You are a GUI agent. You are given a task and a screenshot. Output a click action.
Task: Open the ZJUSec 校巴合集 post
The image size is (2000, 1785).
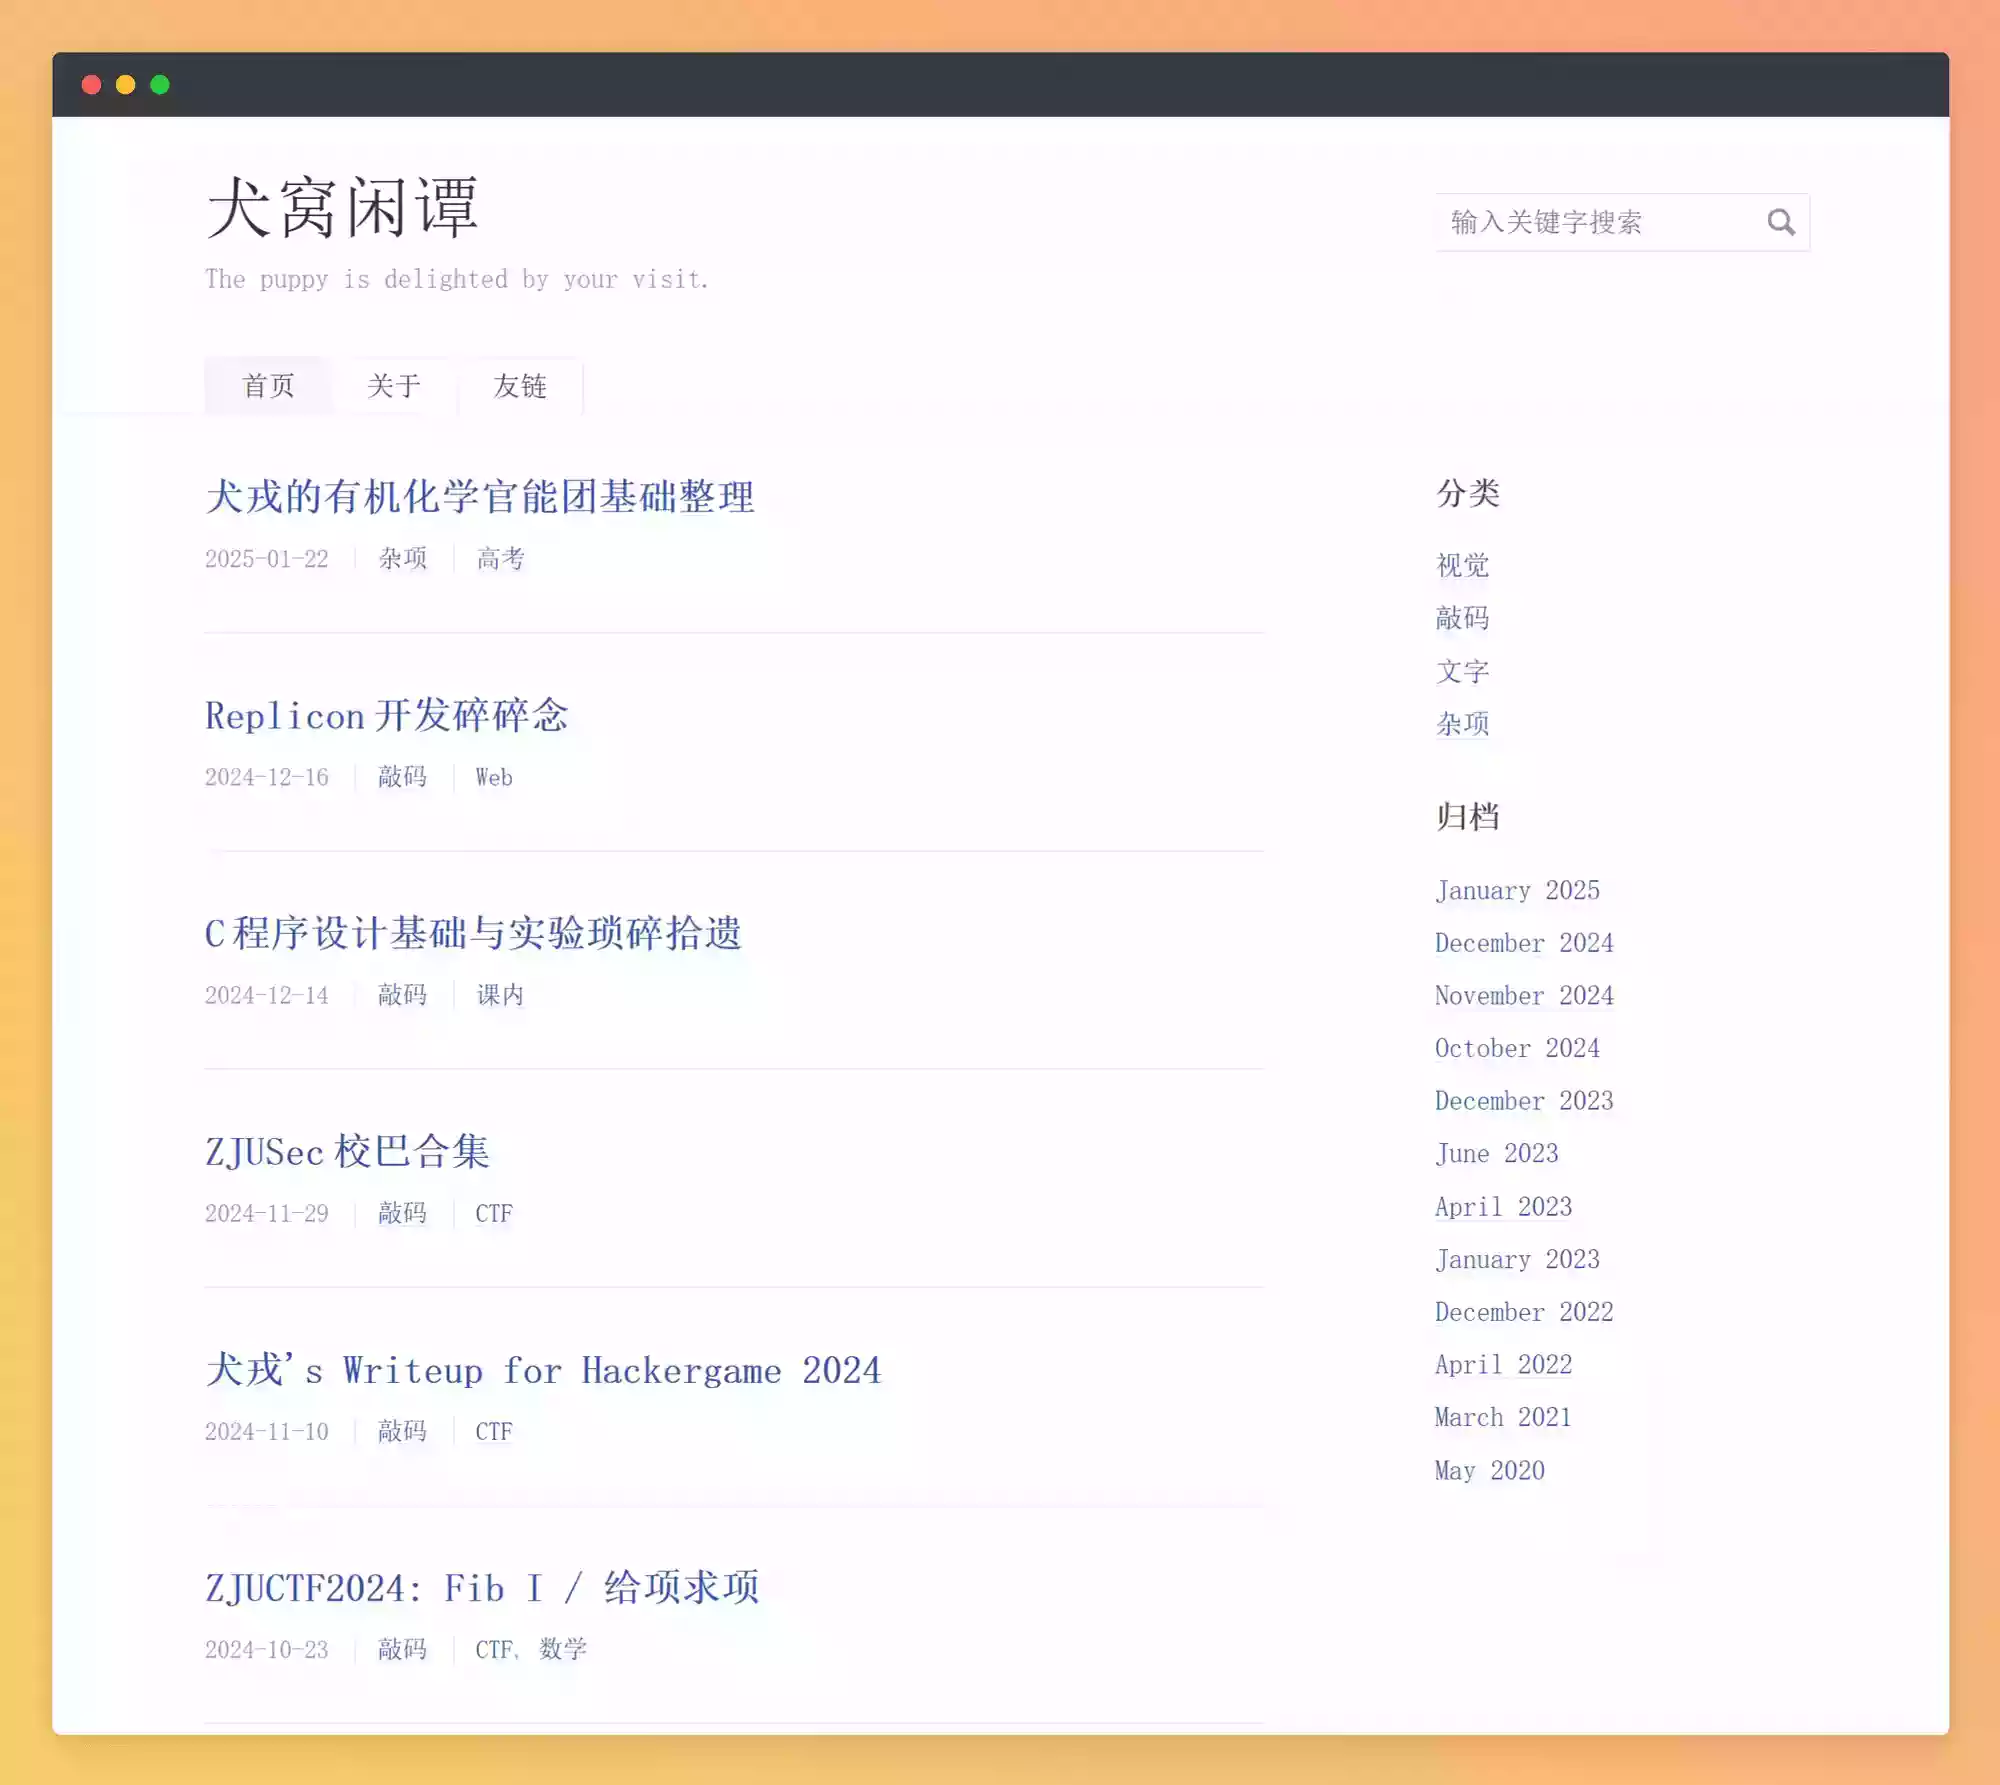click(348, 1151)
